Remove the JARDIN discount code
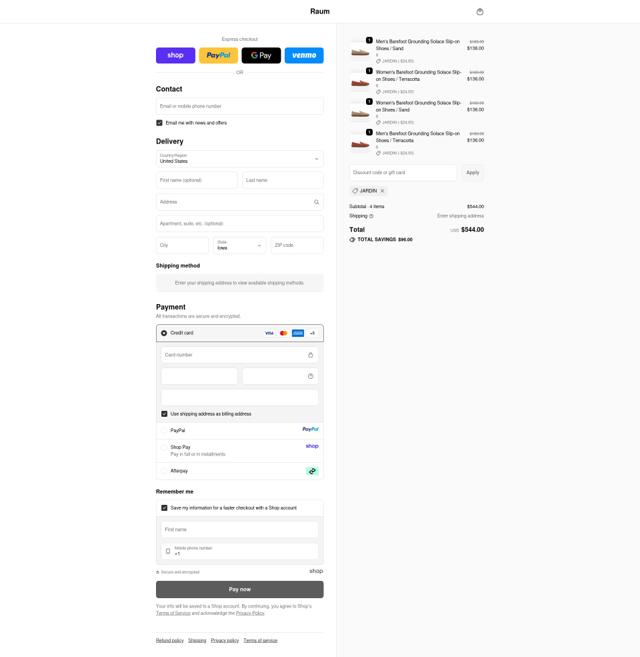640x657 pixels. coord(382,191)
